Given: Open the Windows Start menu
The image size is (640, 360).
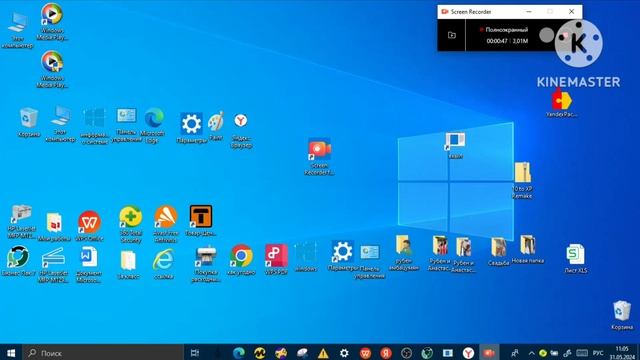Looking at the screenshot, I should tap(11, 353).
